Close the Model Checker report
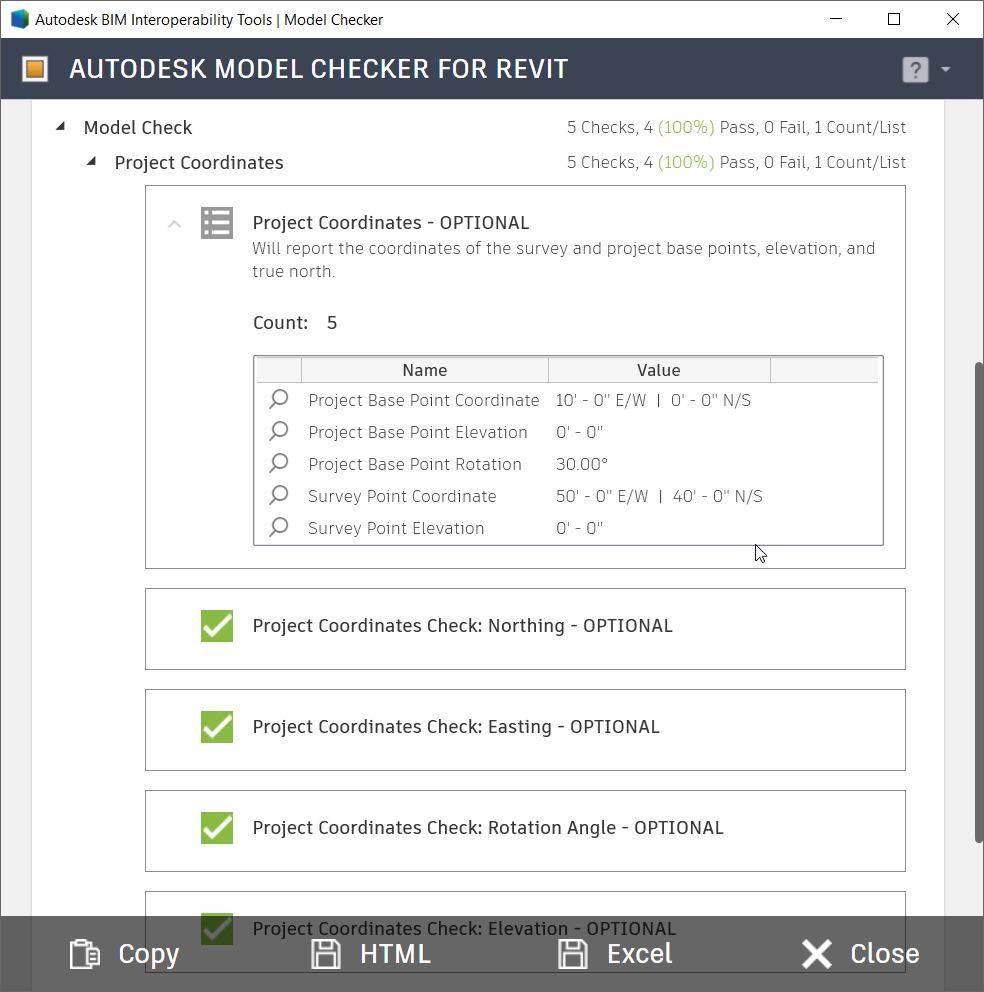Screen dimensions: 984x992 817,953
